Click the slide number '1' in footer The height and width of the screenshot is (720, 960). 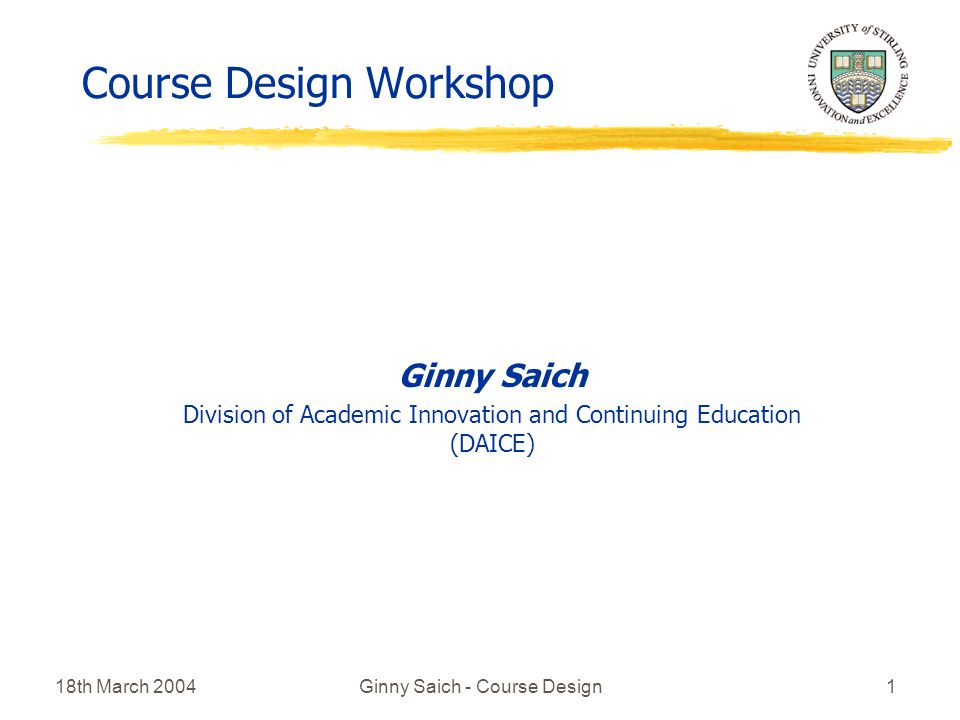pos(891,686)
